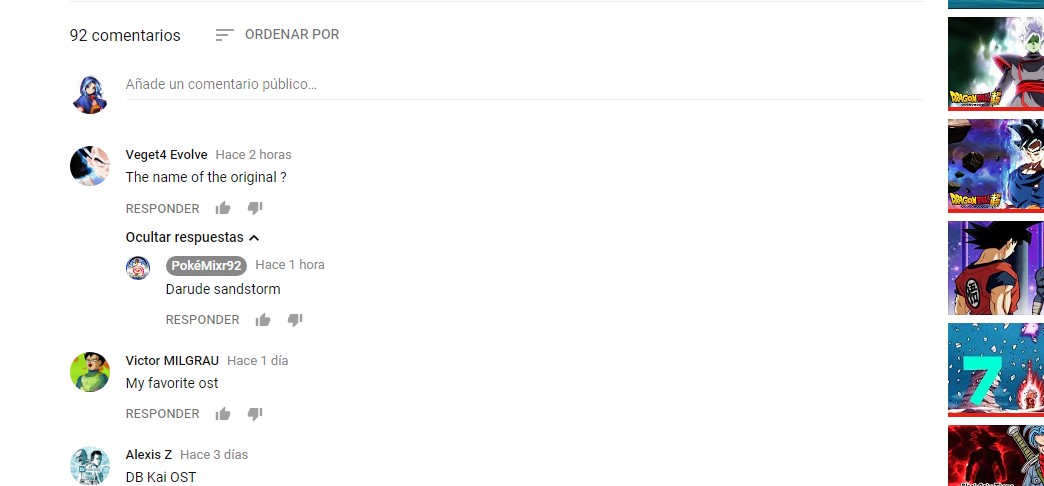Click RESPONDER under Veget4 Evolve's comment

(162, 208)
